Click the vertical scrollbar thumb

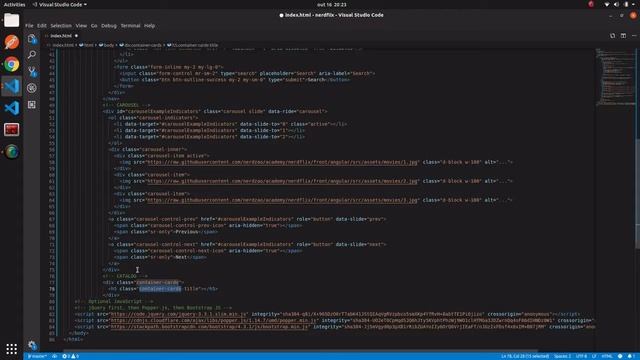point(638,194)
